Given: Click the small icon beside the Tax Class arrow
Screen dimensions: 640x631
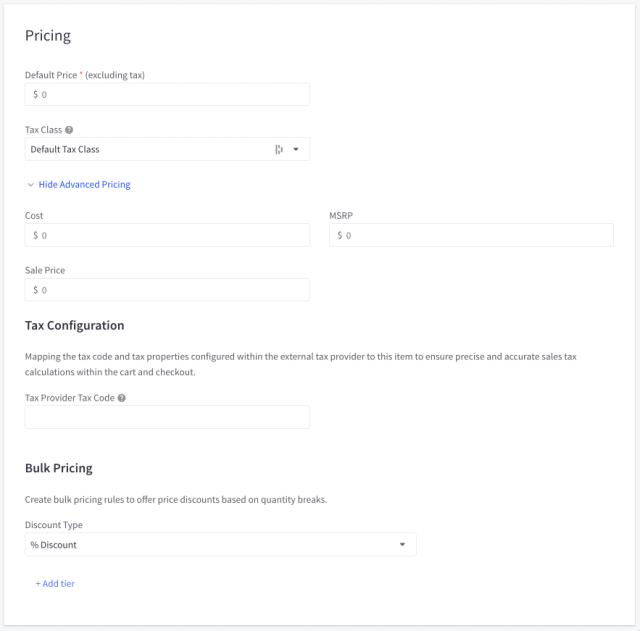Looking at the screenshot, I should click(x=279, y=150).
